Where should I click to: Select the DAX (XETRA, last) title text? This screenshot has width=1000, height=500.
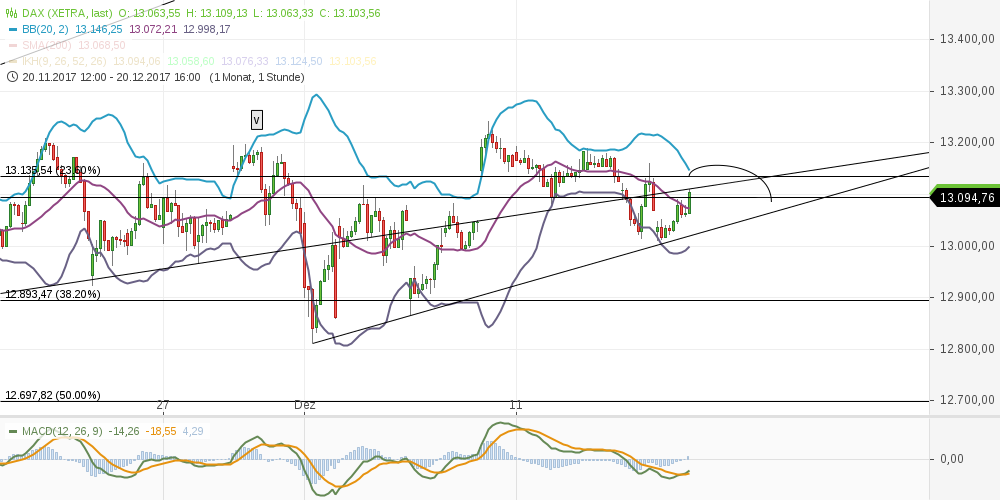pyautogui.click(x=67, y=13)
